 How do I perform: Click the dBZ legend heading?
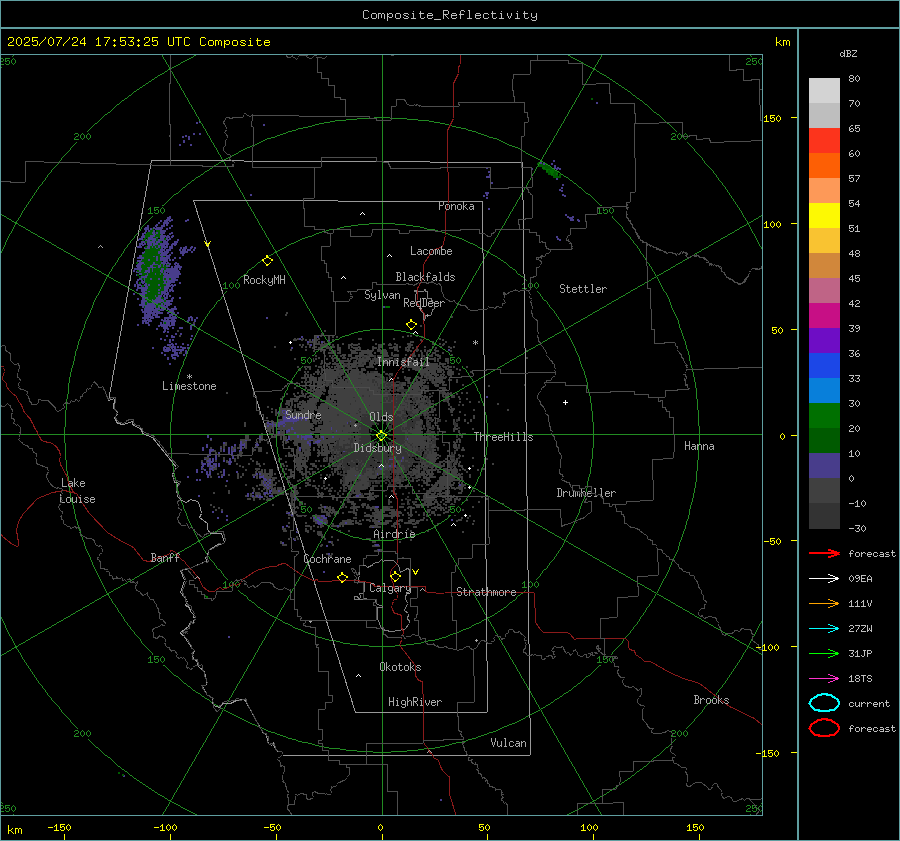coord(848,53)
